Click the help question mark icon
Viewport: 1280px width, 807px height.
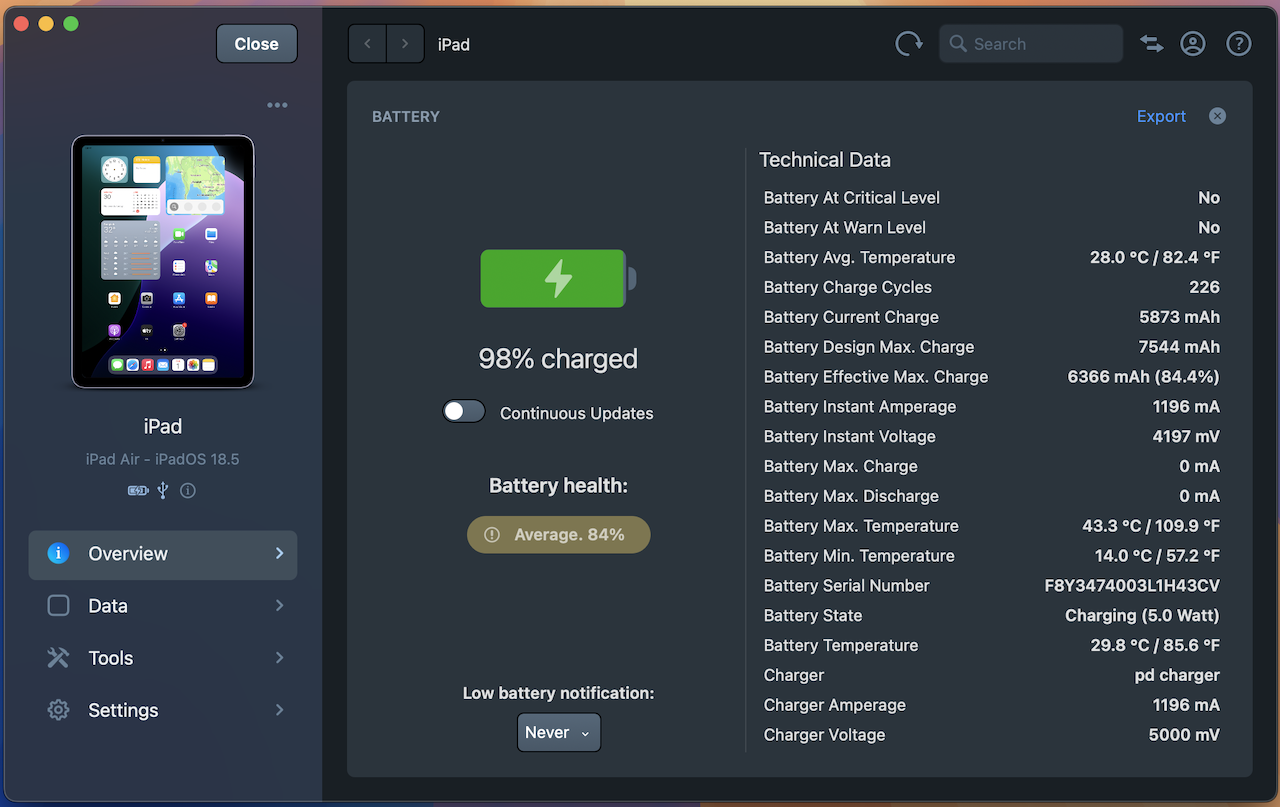1239,44
